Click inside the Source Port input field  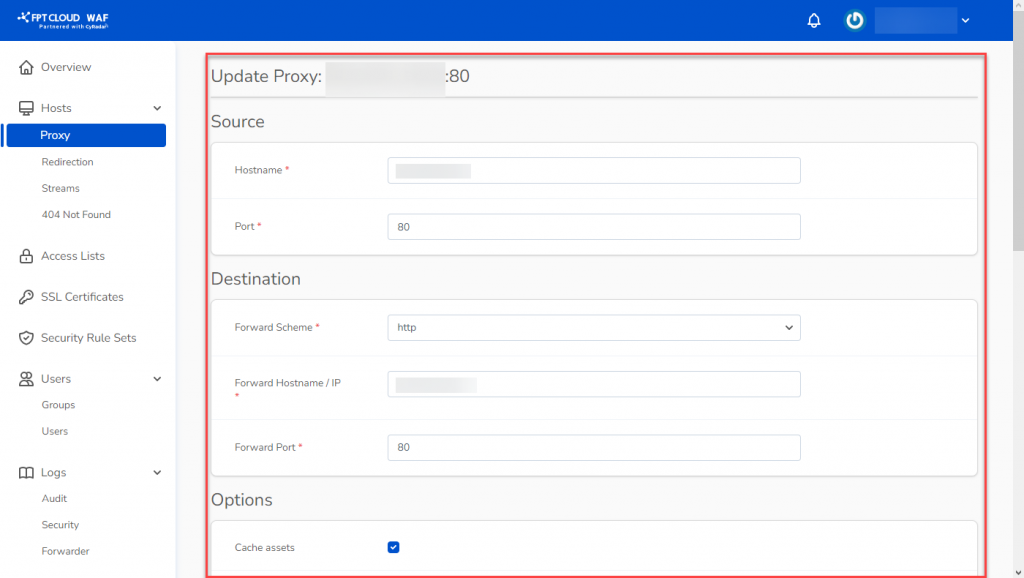[x=593, y=226]
